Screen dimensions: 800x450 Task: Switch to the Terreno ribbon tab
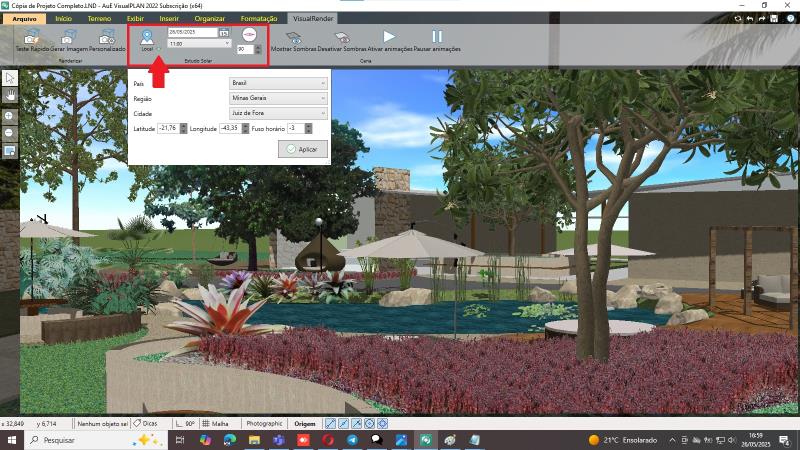tap(100, 18)
